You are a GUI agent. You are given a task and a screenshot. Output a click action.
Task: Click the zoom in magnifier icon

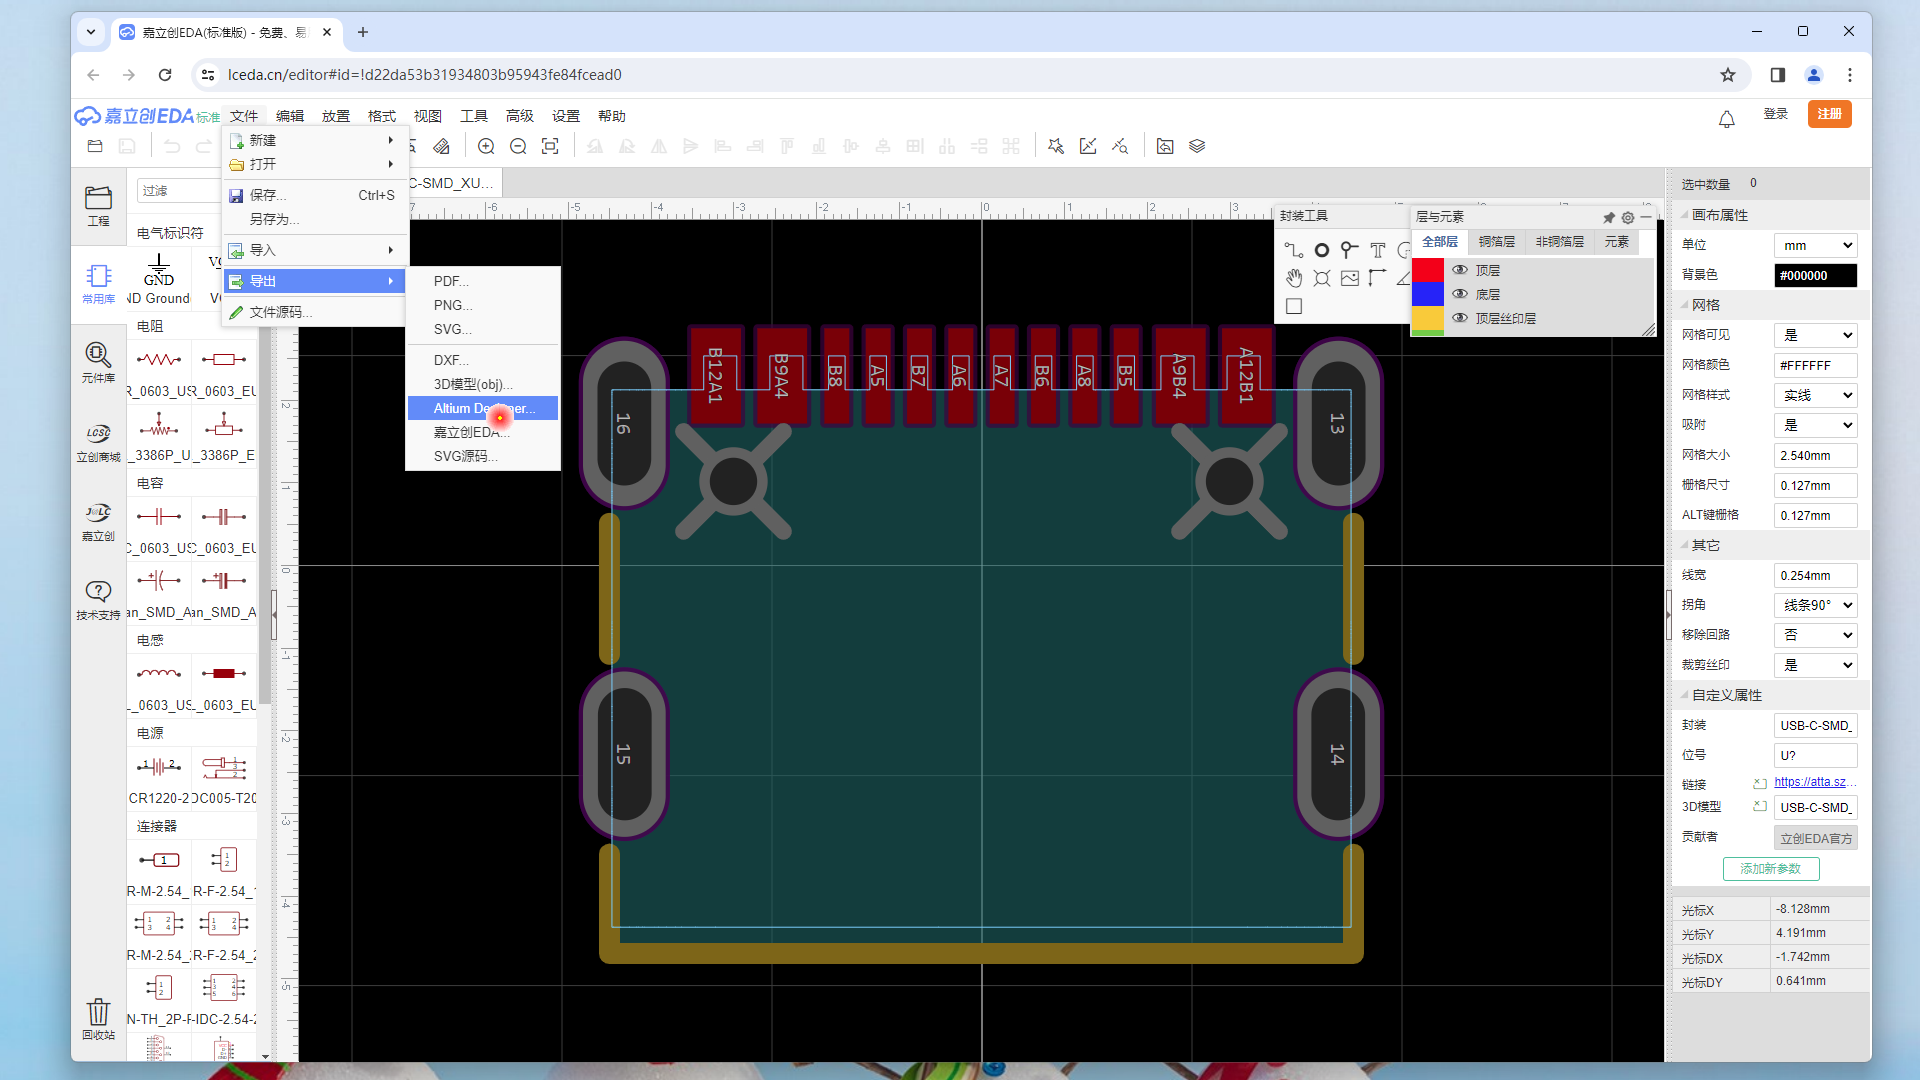pyautogui.click(x=486, y=147)
